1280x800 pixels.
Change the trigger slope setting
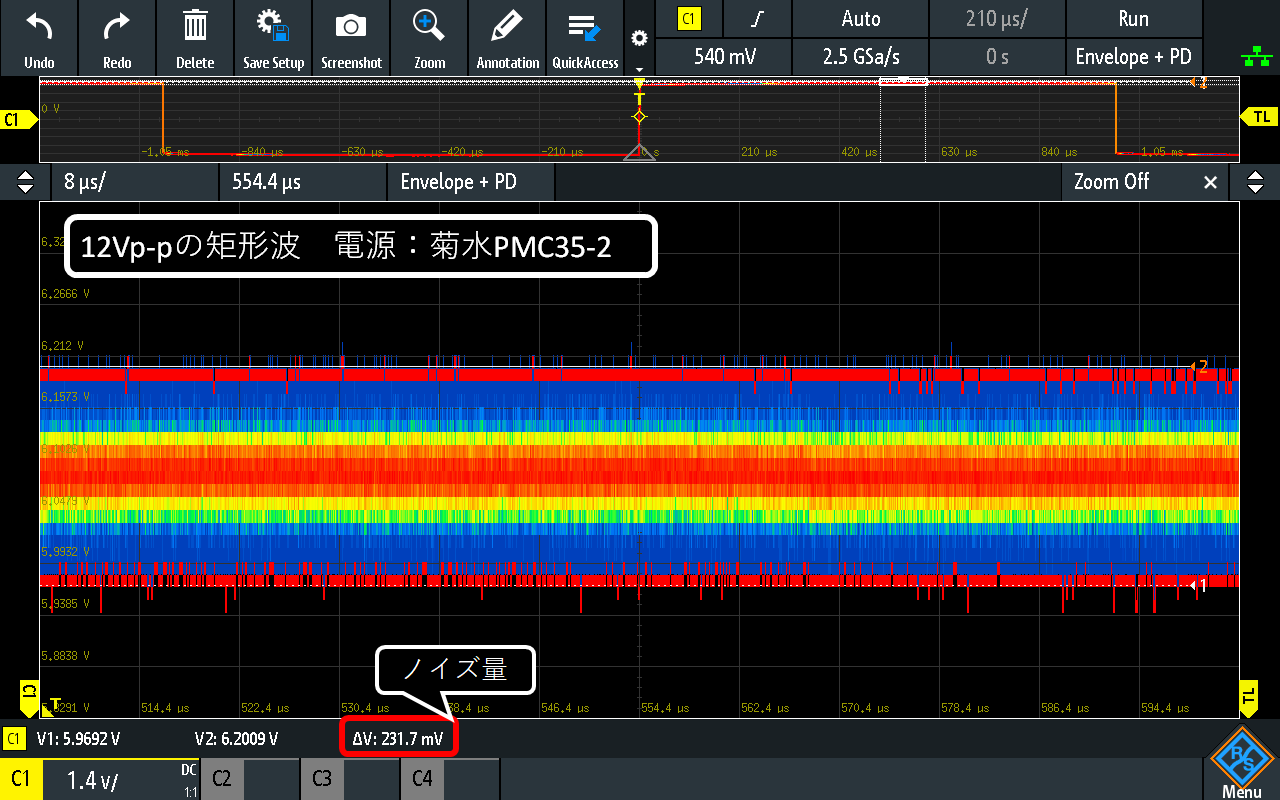(x=757, y=18)
